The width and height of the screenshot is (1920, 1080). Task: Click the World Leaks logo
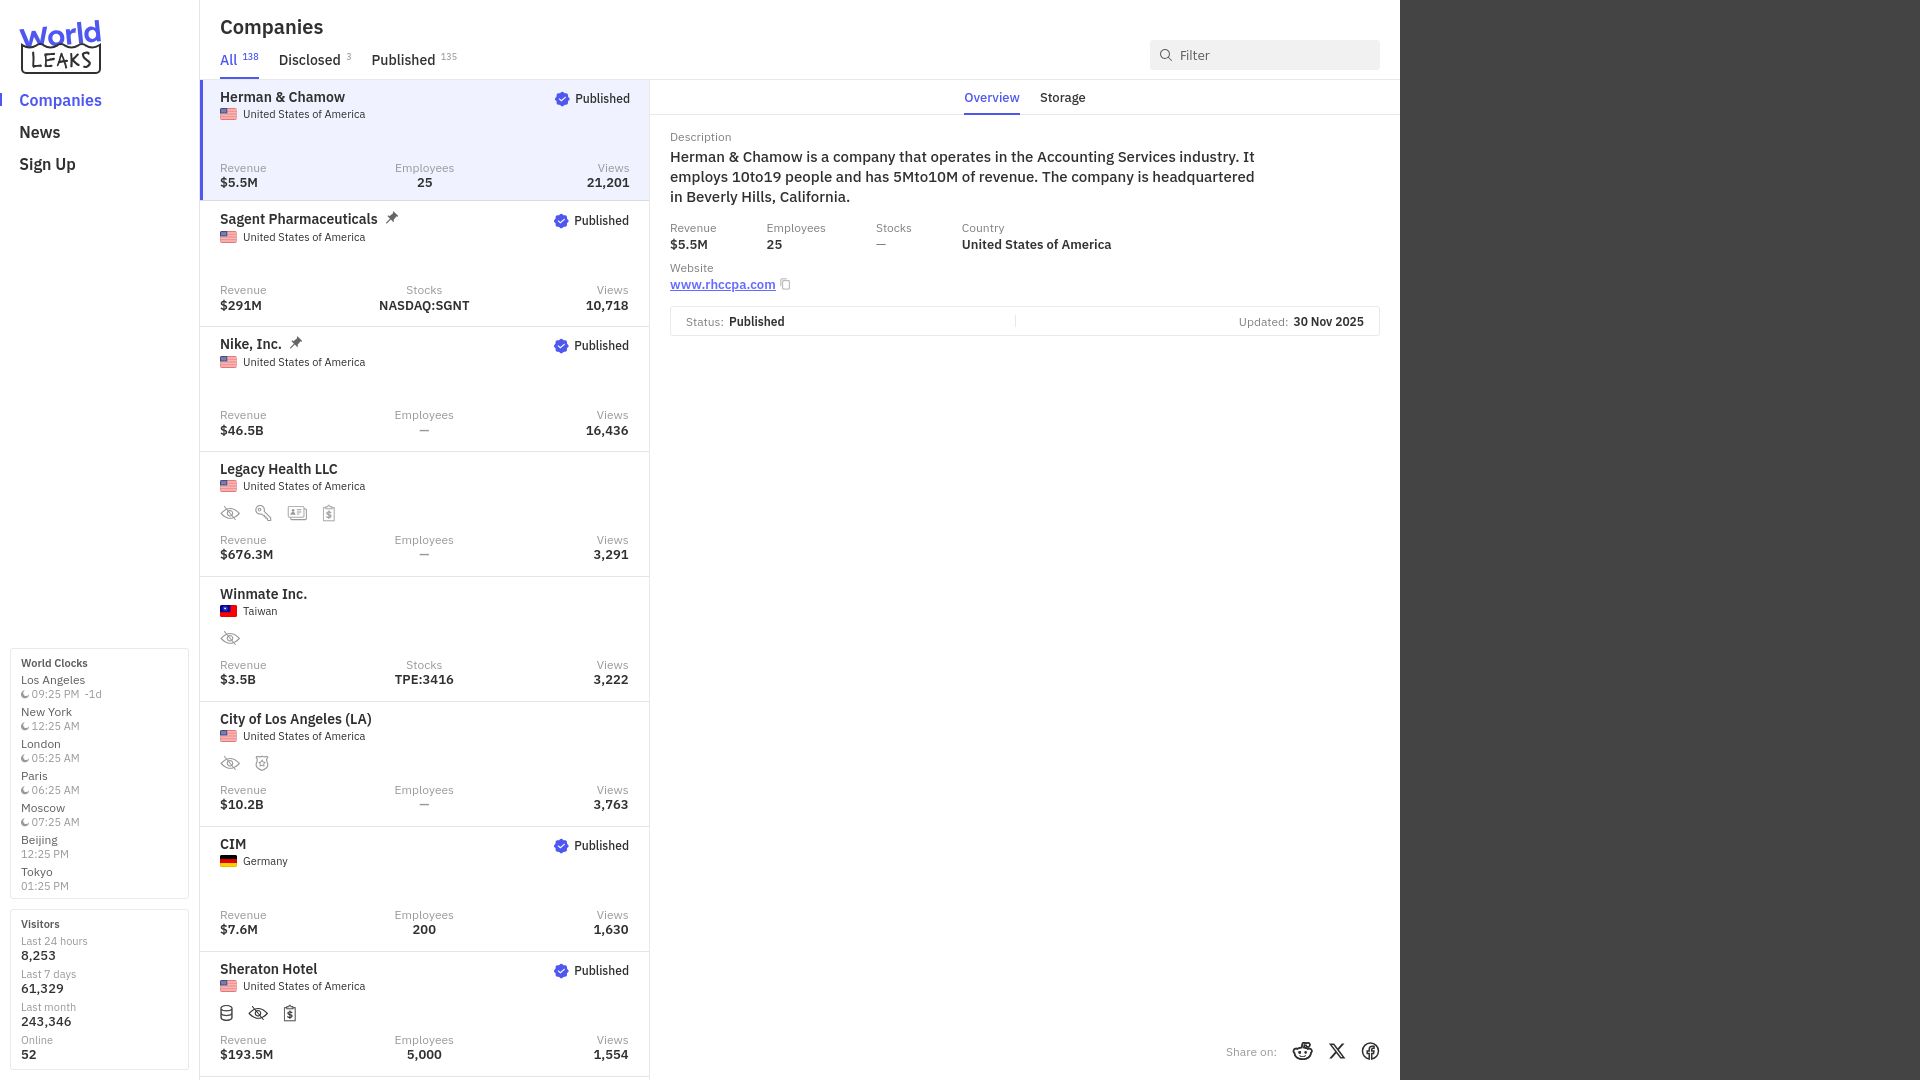click(60, 47)
